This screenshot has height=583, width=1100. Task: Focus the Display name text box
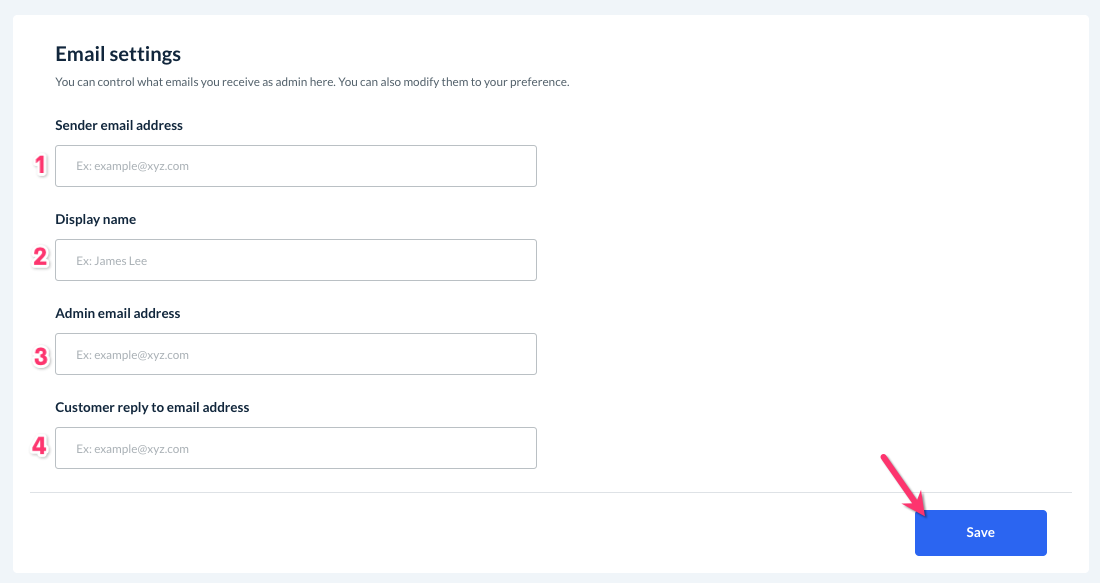pyautogui.click(x=295, y=260)
